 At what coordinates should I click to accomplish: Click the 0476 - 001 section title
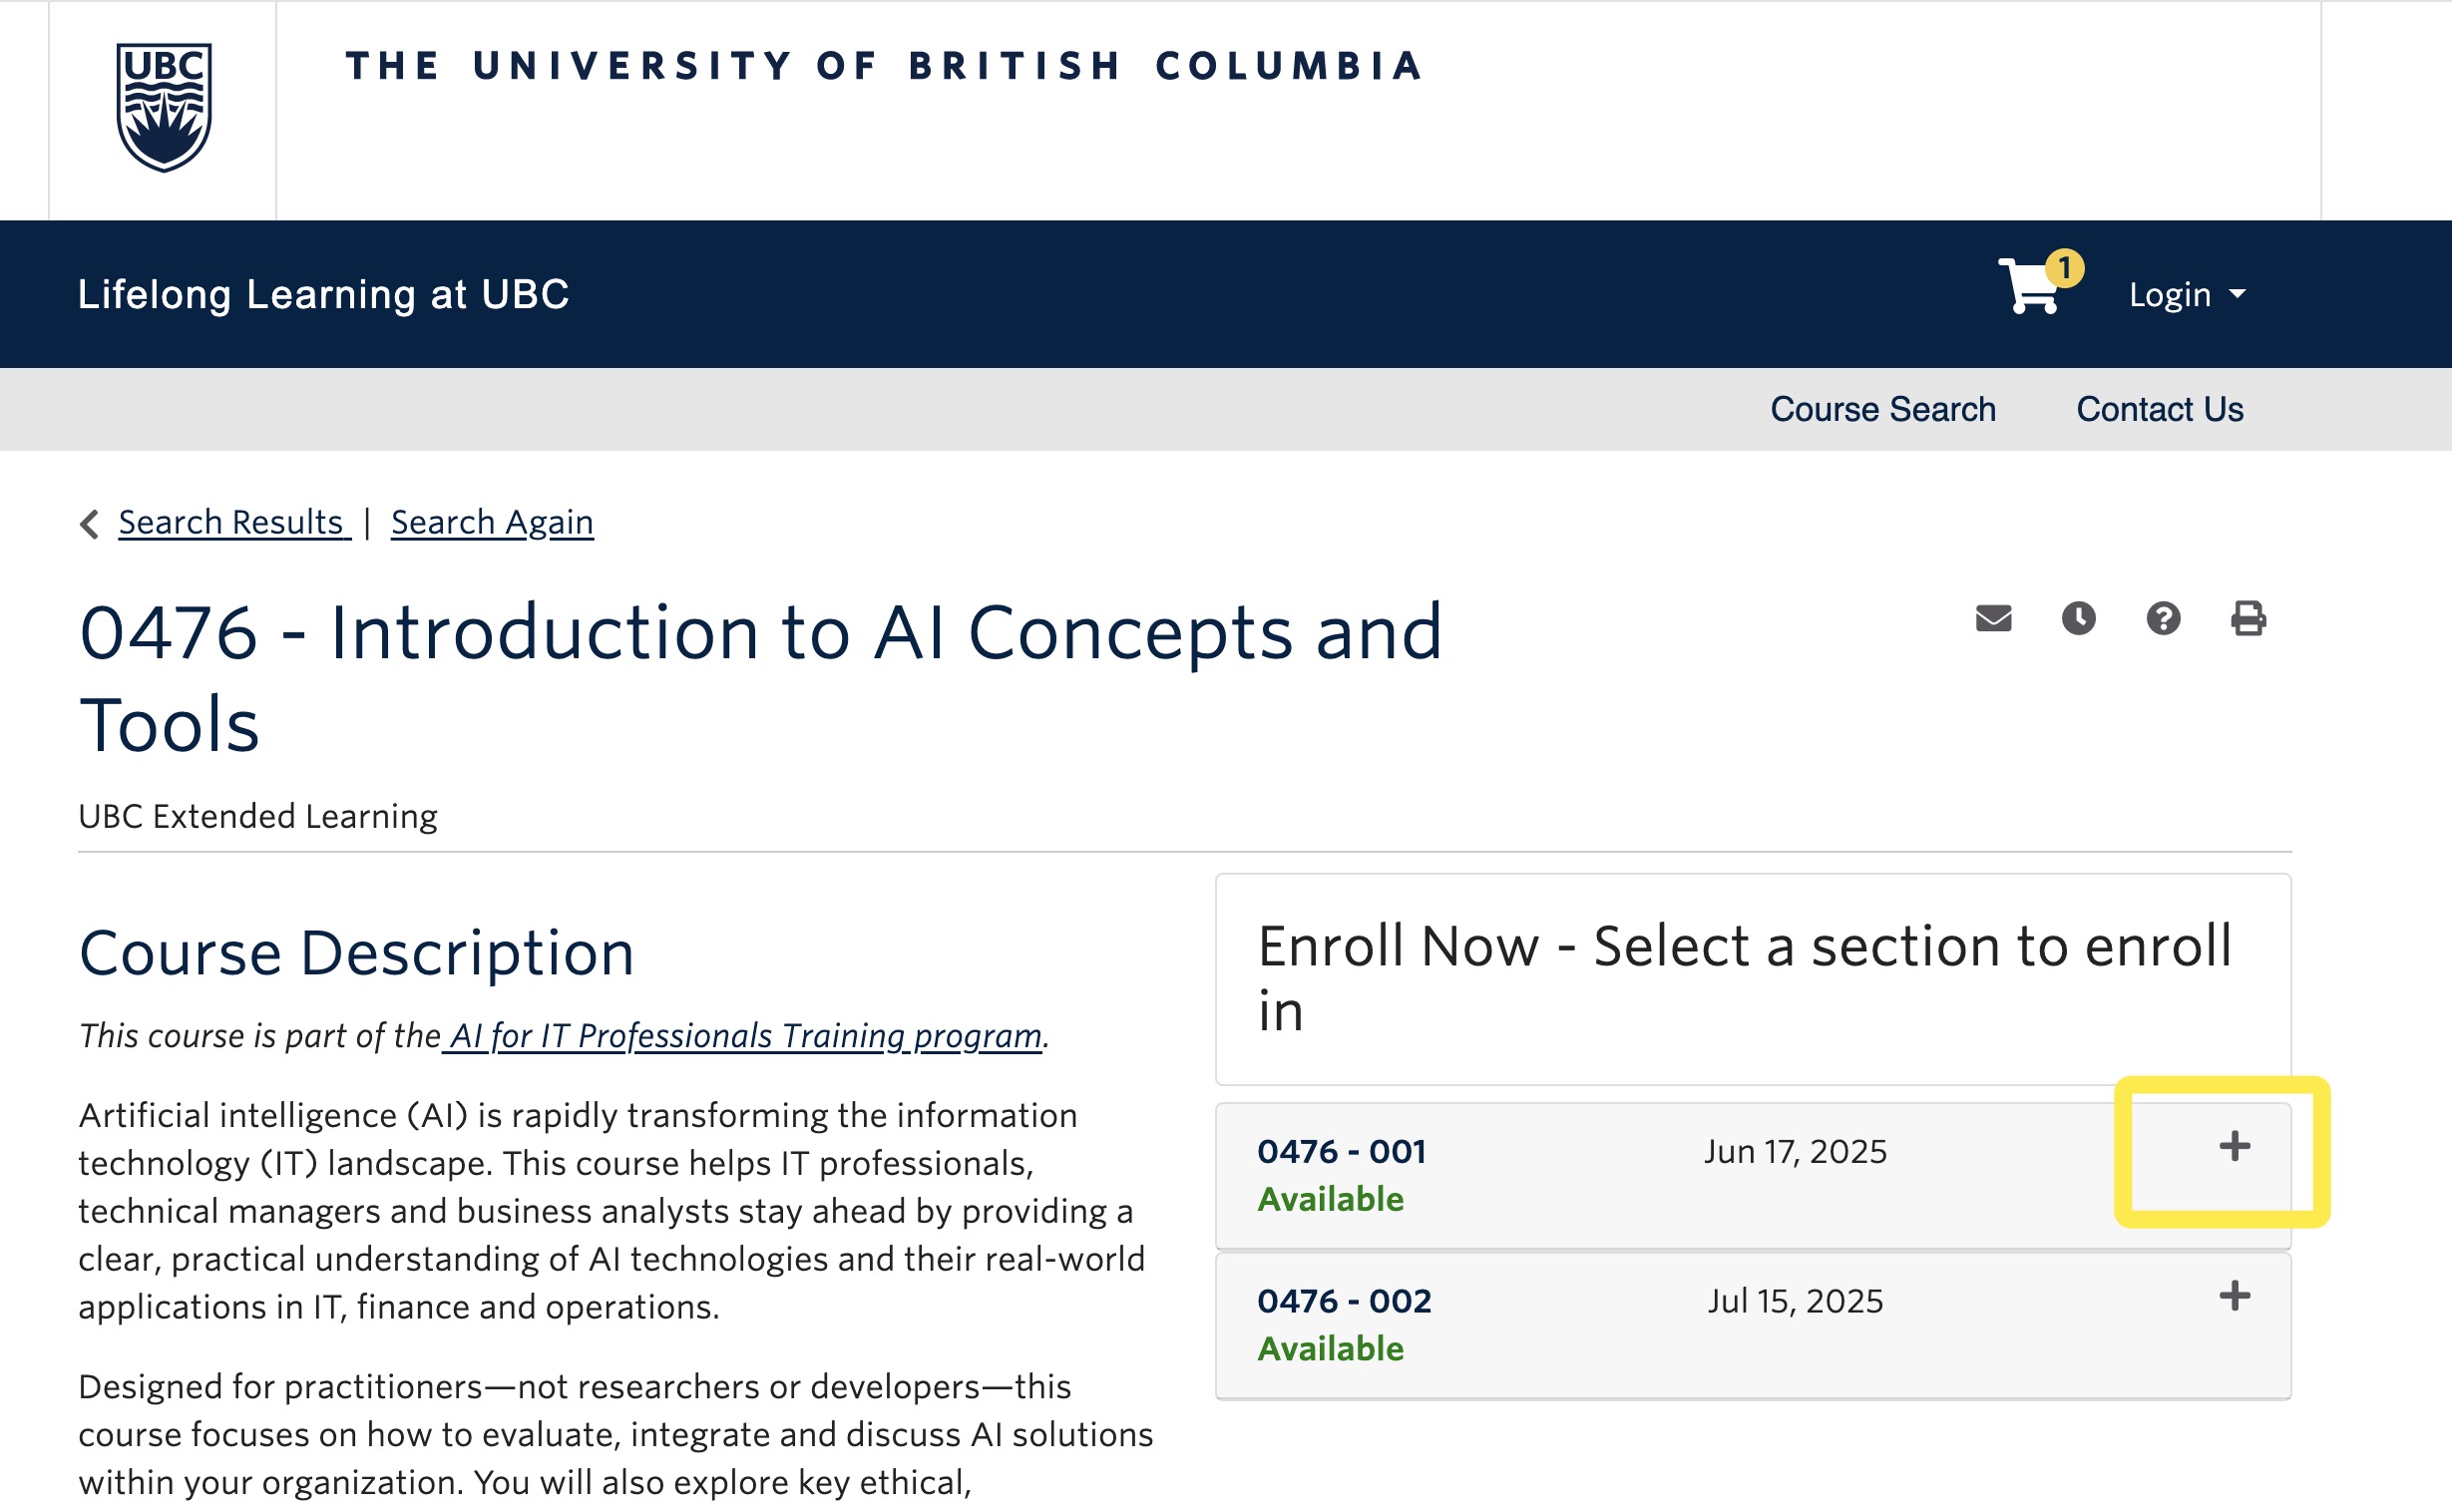click(x=1341, y=1152)
